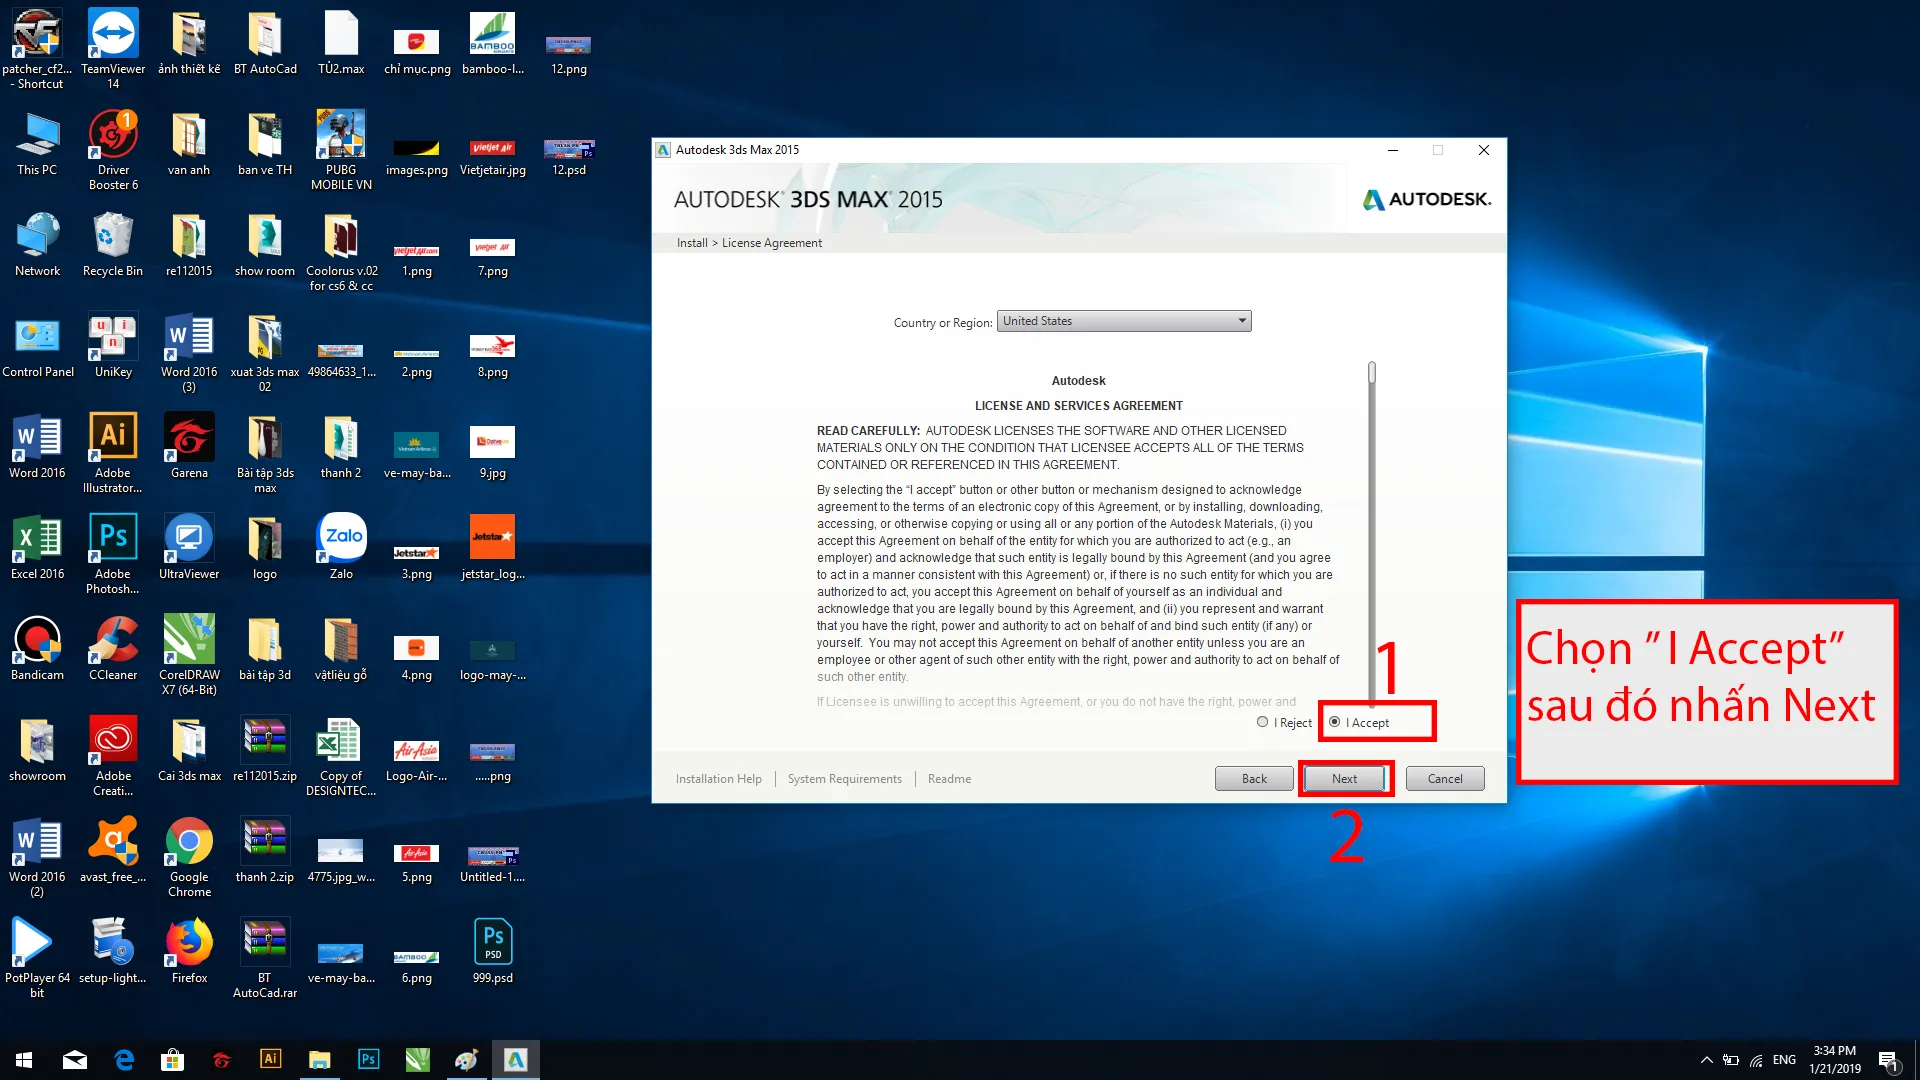This screenshot has width=1920, height=1080.
Task: Open the Readme link
Action: (x=949, y=779)
